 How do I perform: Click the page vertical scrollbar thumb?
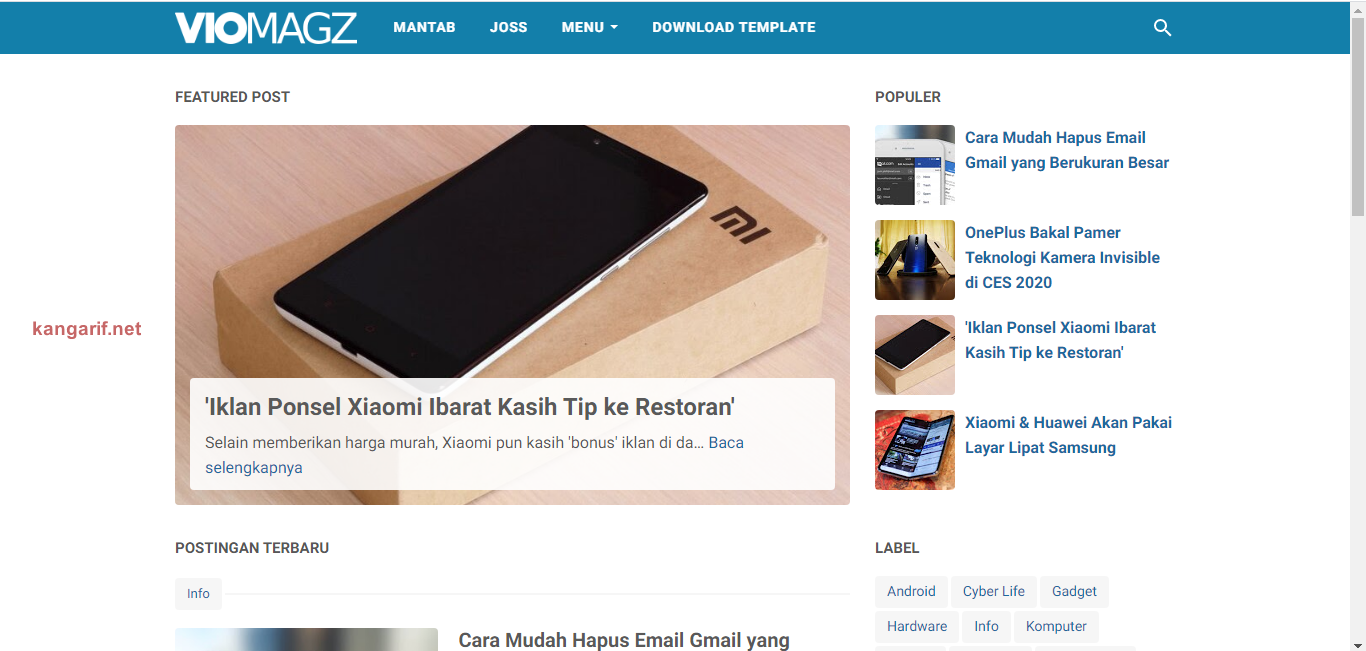coord(1358,115)
